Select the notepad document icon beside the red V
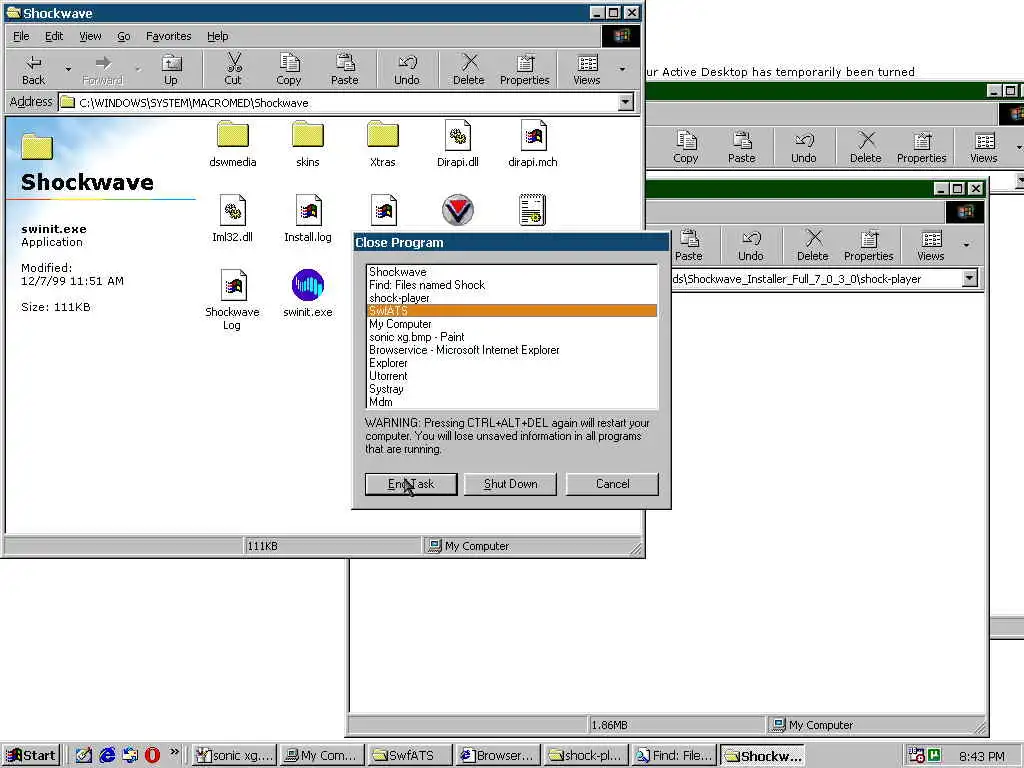The image size is (1024, 768). tap(532, 210)
